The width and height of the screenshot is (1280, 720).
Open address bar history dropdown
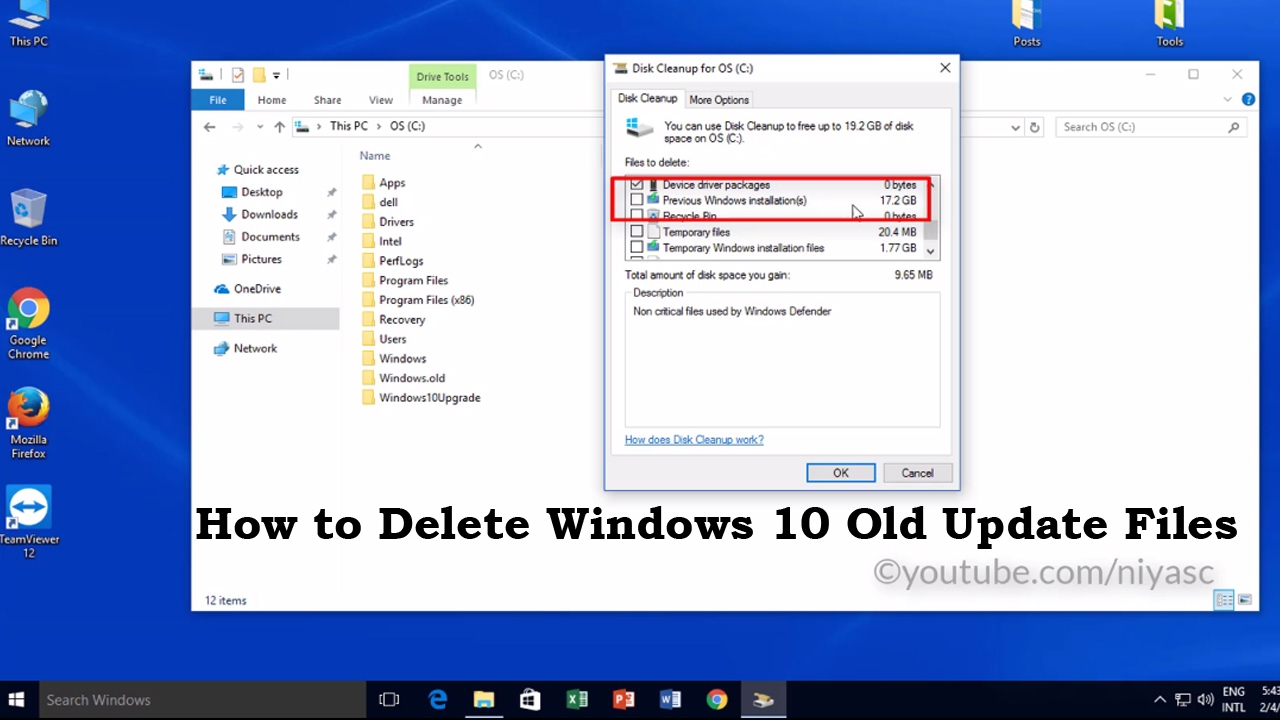click(x=1016, y=127)
